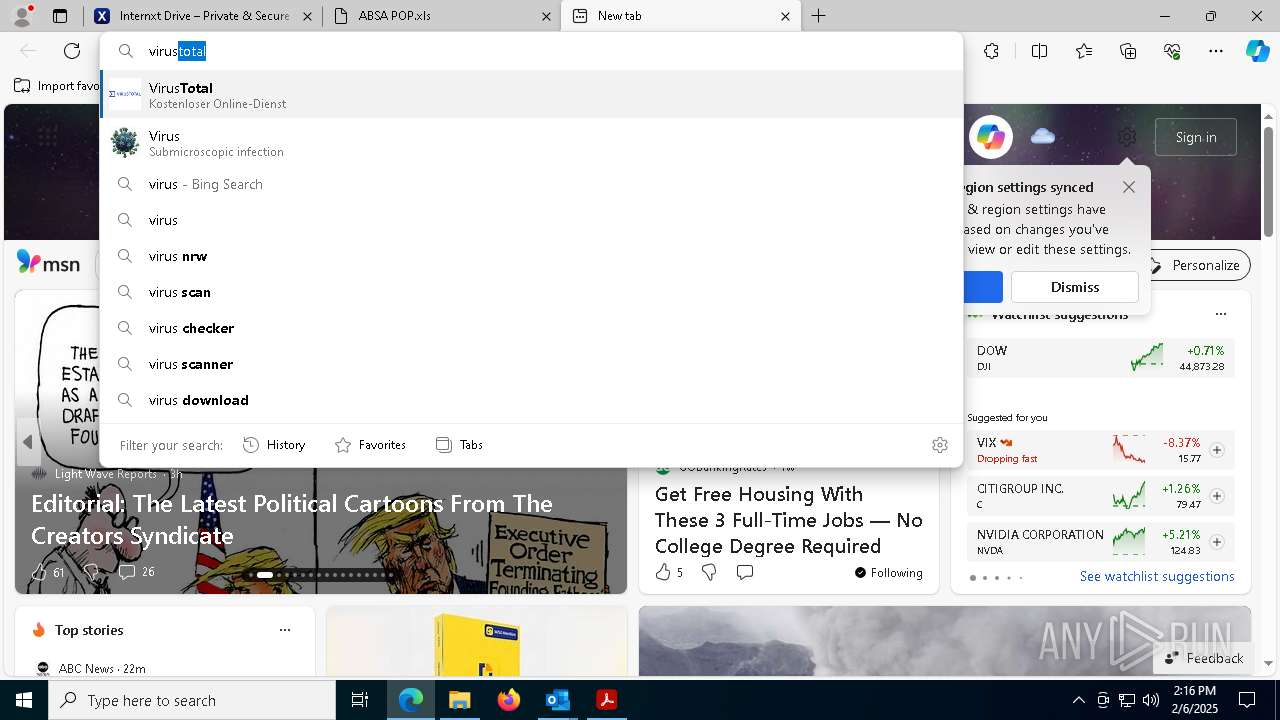Open browser Extensions icon
This screenshot has height=720, width=1280.
coord(991,51)
